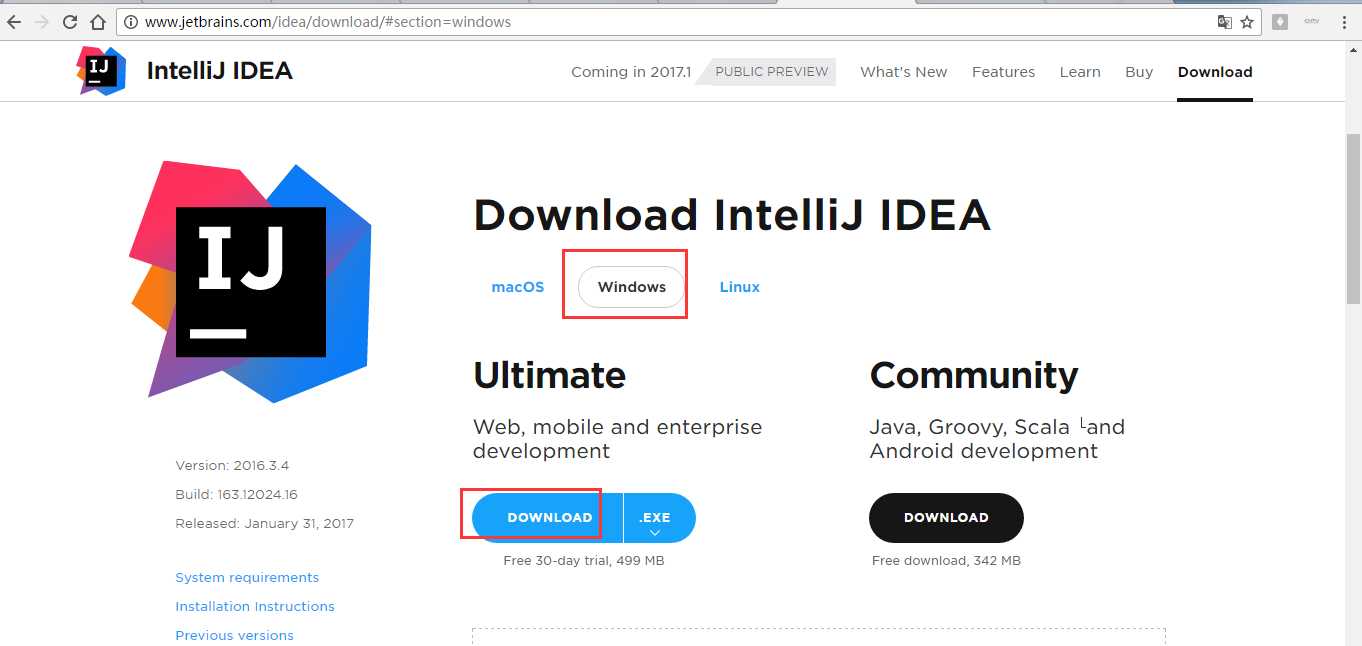Click the 'Build: 163.12024.16' text
This screenshot has width=1362, height=646.
[x=236, y=495]
